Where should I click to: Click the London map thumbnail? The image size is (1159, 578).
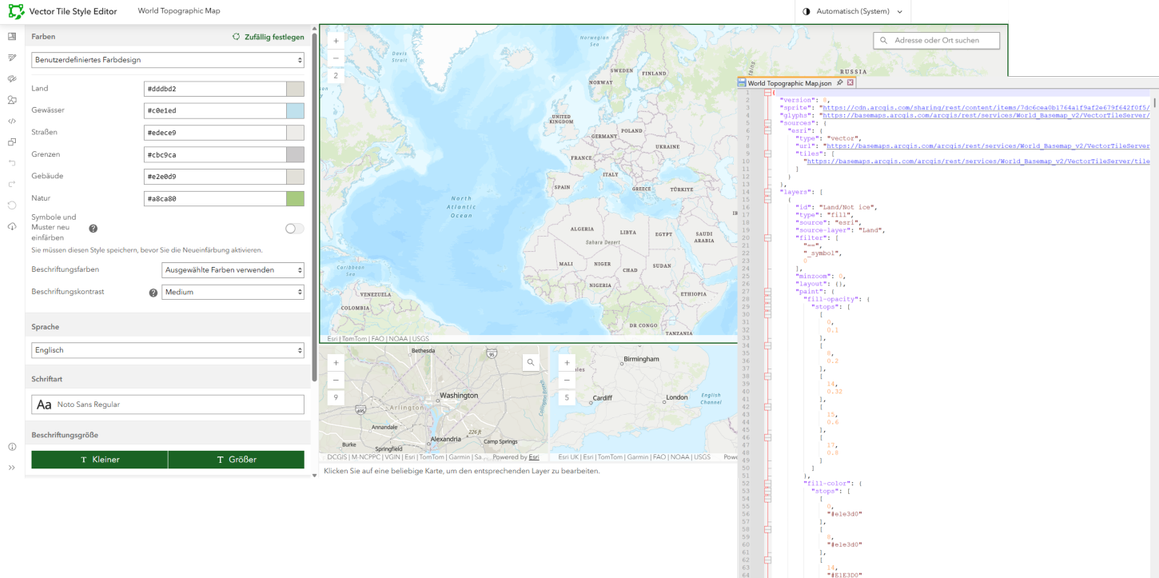pyautogui.click(x=643, y=404)
